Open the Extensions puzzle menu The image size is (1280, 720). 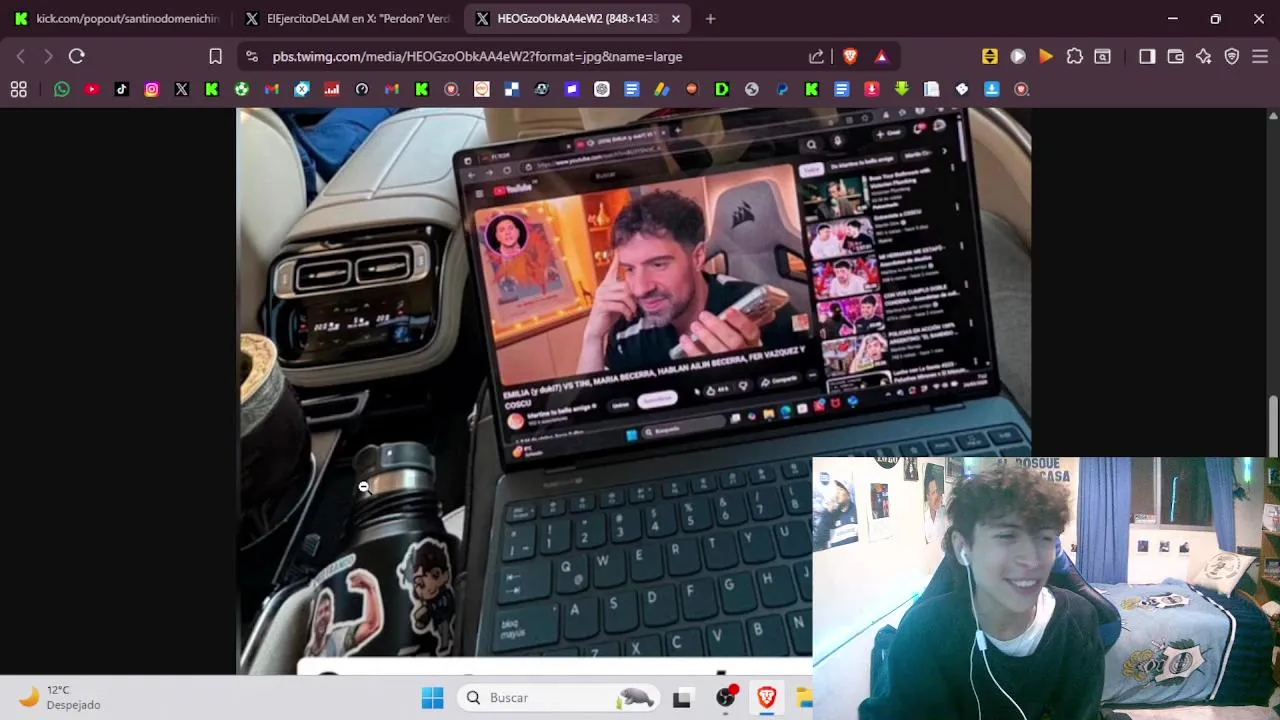pyautogui.click(x=1074, y=56)
